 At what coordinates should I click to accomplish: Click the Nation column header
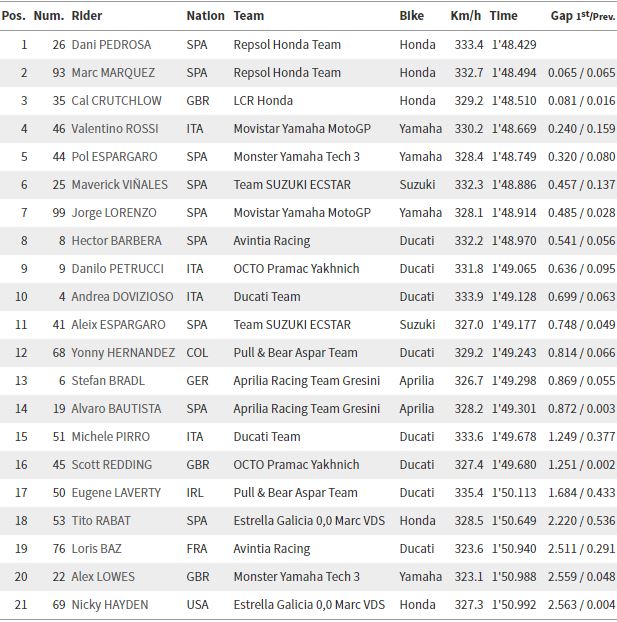205,16
